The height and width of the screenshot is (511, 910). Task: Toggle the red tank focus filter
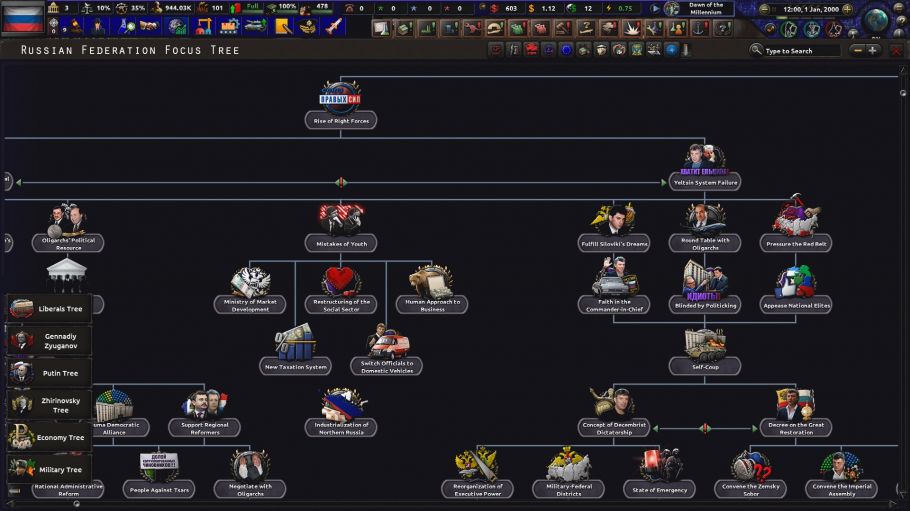point(532,50)
